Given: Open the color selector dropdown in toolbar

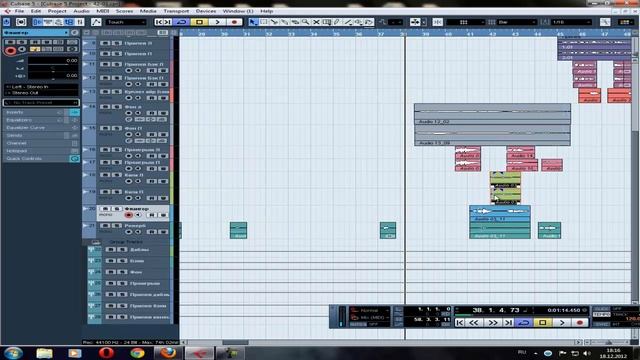Looking at the screenshot, I should [627, 22].
